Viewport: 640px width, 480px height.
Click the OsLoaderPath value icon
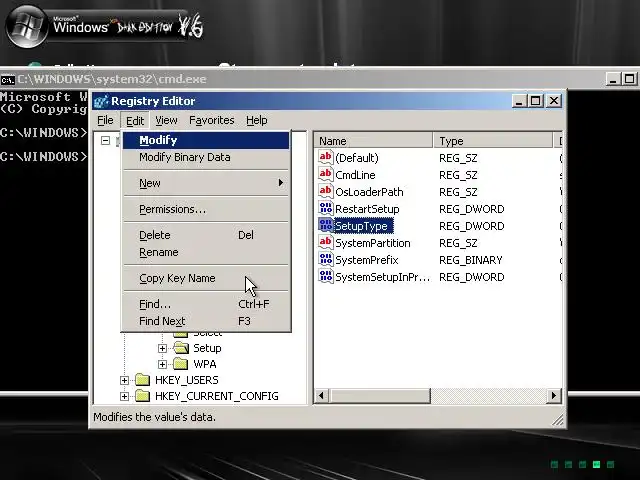pos(325,192)
